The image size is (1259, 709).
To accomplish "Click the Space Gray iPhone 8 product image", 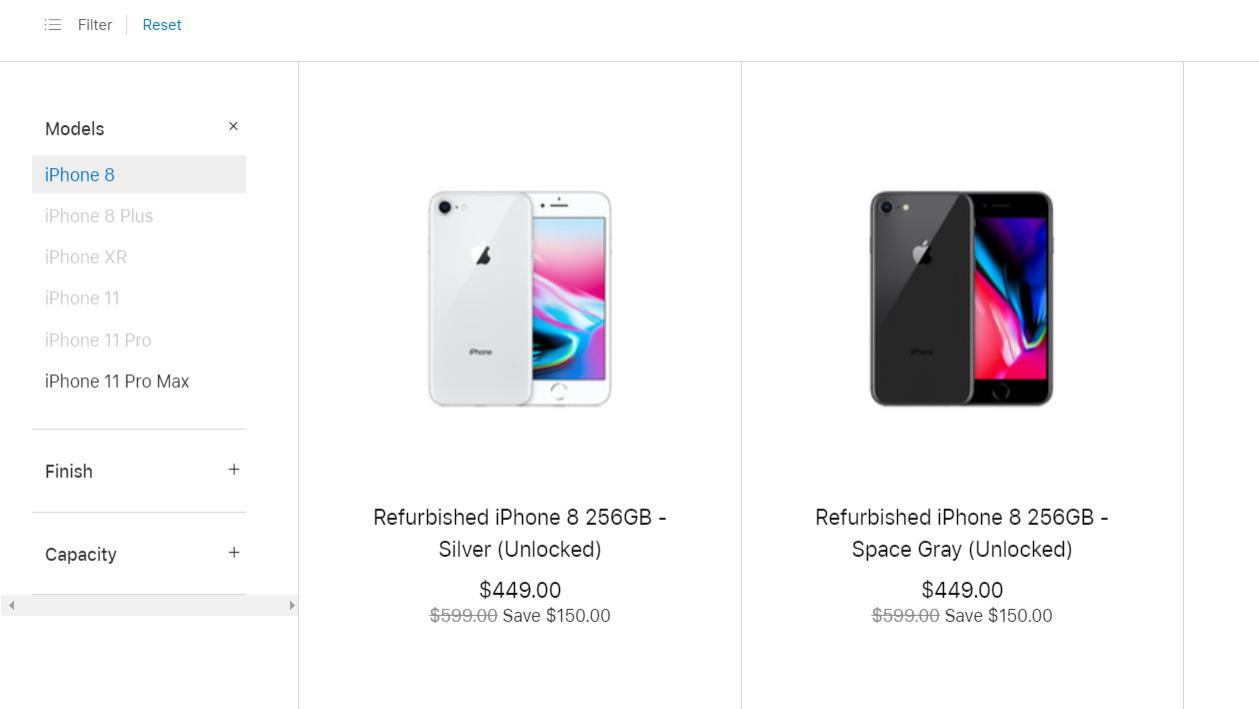I will pyautogui.click(x=961, y=297).
